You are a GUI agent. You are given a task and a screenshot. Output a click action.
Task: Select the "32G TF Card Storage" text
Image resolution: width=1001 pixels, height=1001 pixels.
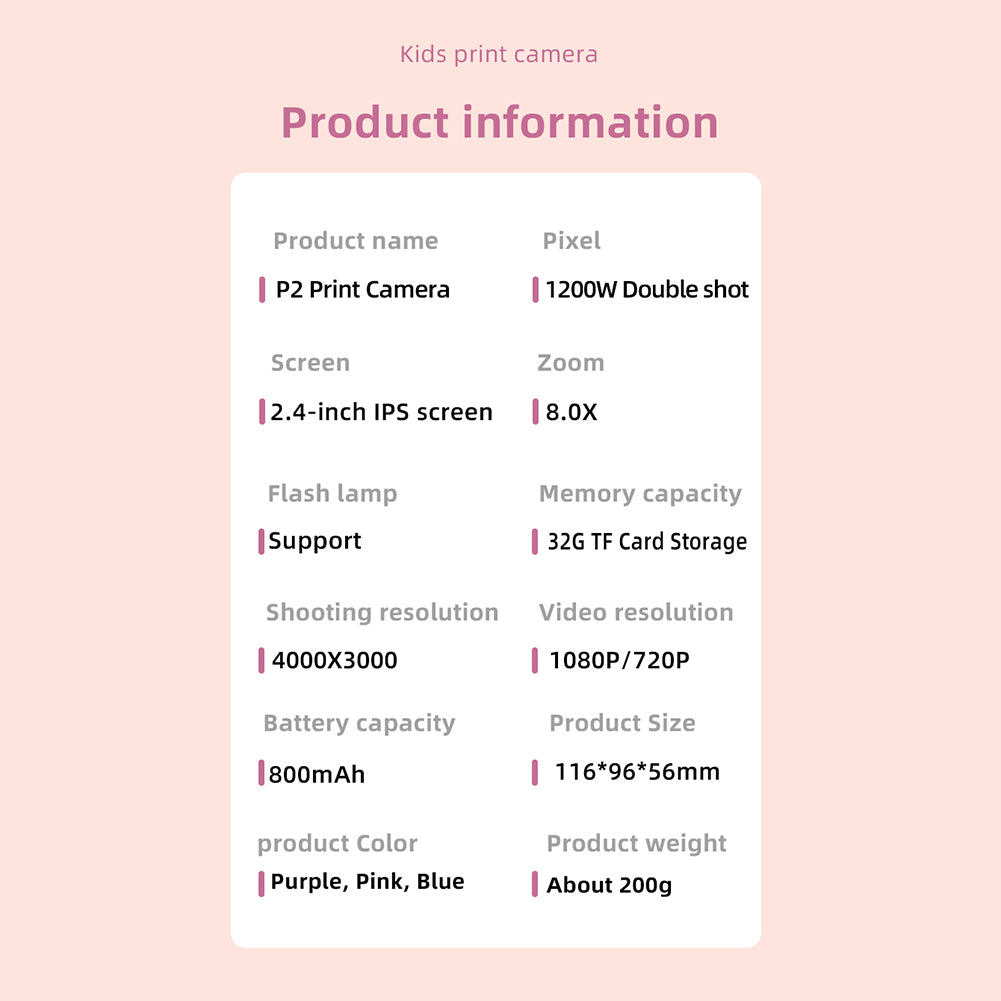click(647, 542)
